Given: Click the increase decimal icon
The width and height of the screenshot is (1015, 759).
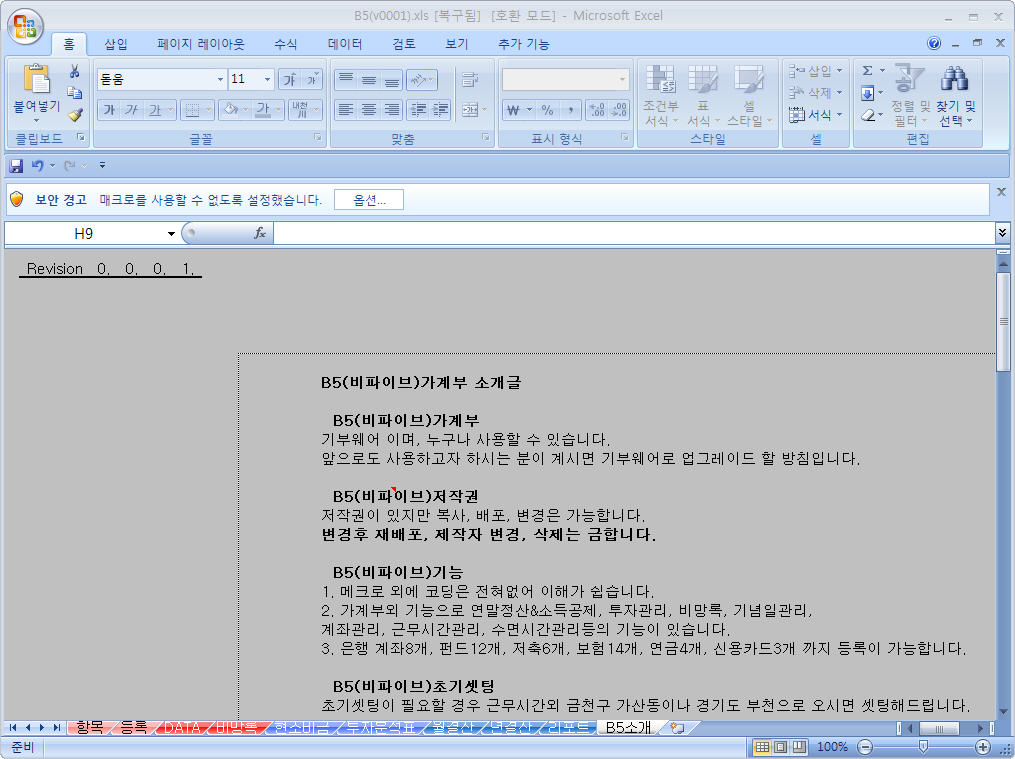Looking at the screenshot, I should pyautogui.click(x=597, y=110).
